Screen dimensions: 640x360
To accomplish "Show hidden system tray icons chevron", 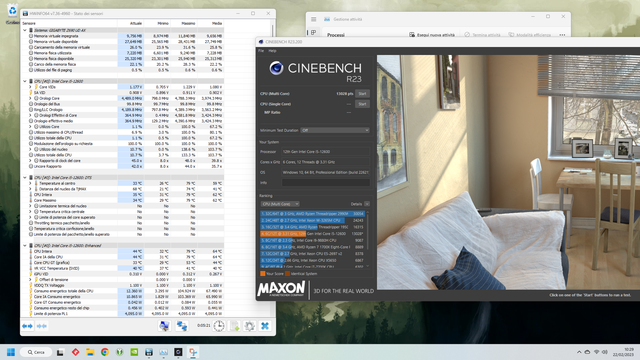I will click(x=579, y=352).
